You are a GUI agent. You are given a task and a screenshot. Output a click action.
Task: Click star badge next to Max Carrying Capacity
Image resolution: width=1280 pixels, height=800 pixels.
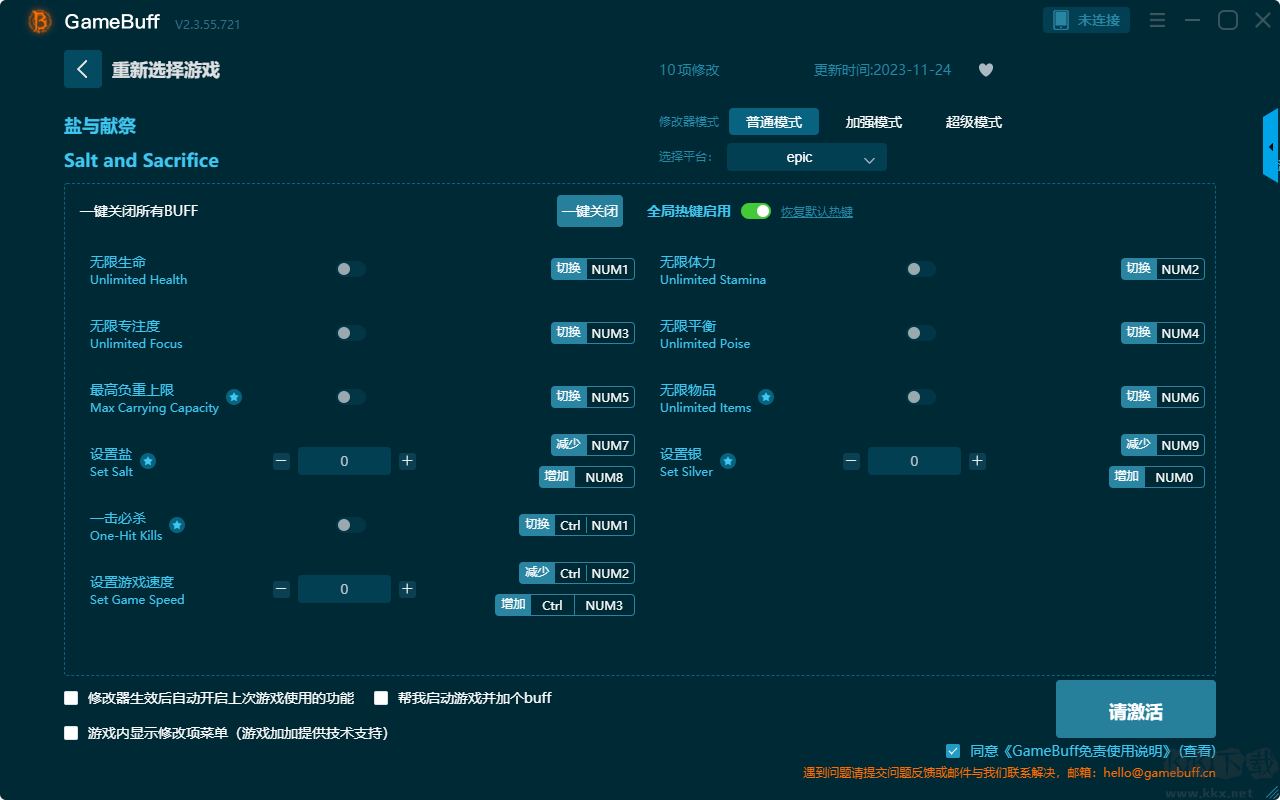(234, 397)
